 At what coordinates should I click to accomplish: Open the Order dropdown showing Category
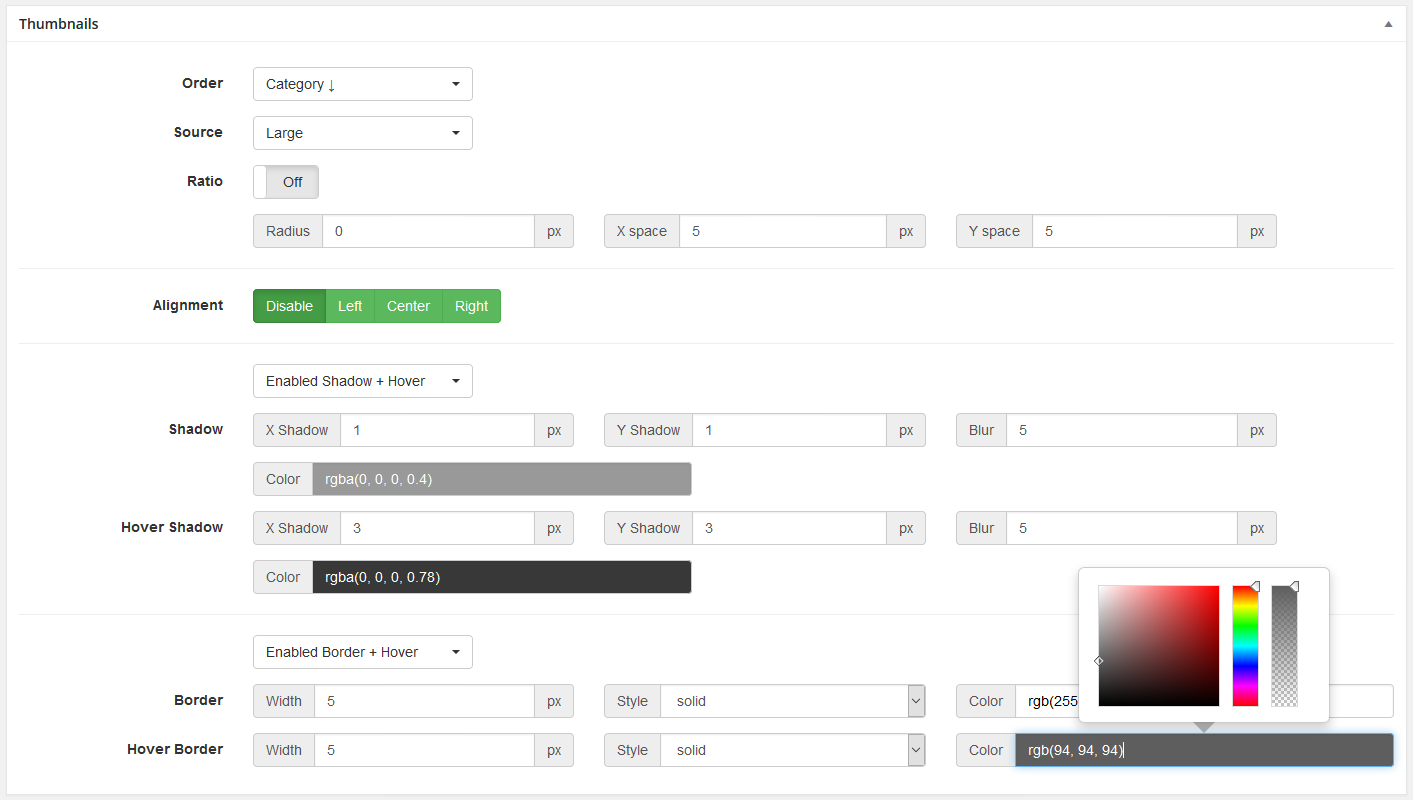pyautogui.click(x=362, y=84)
